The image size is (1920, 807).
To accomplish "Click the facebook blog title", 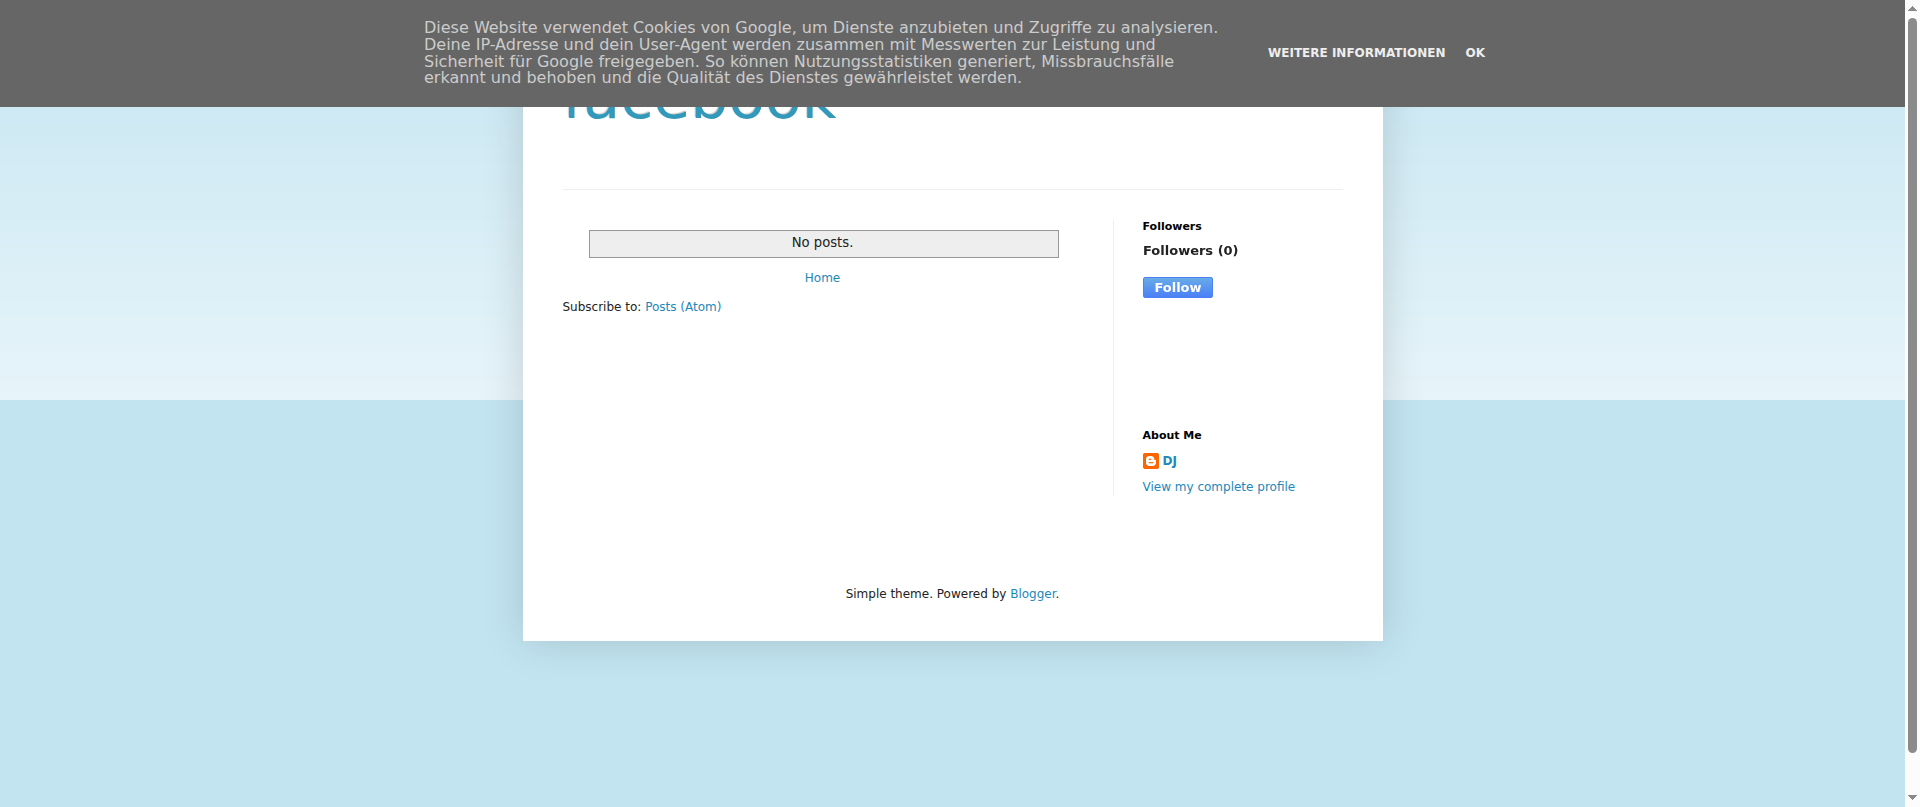I will pyautogui.click(x=699, y=114).
